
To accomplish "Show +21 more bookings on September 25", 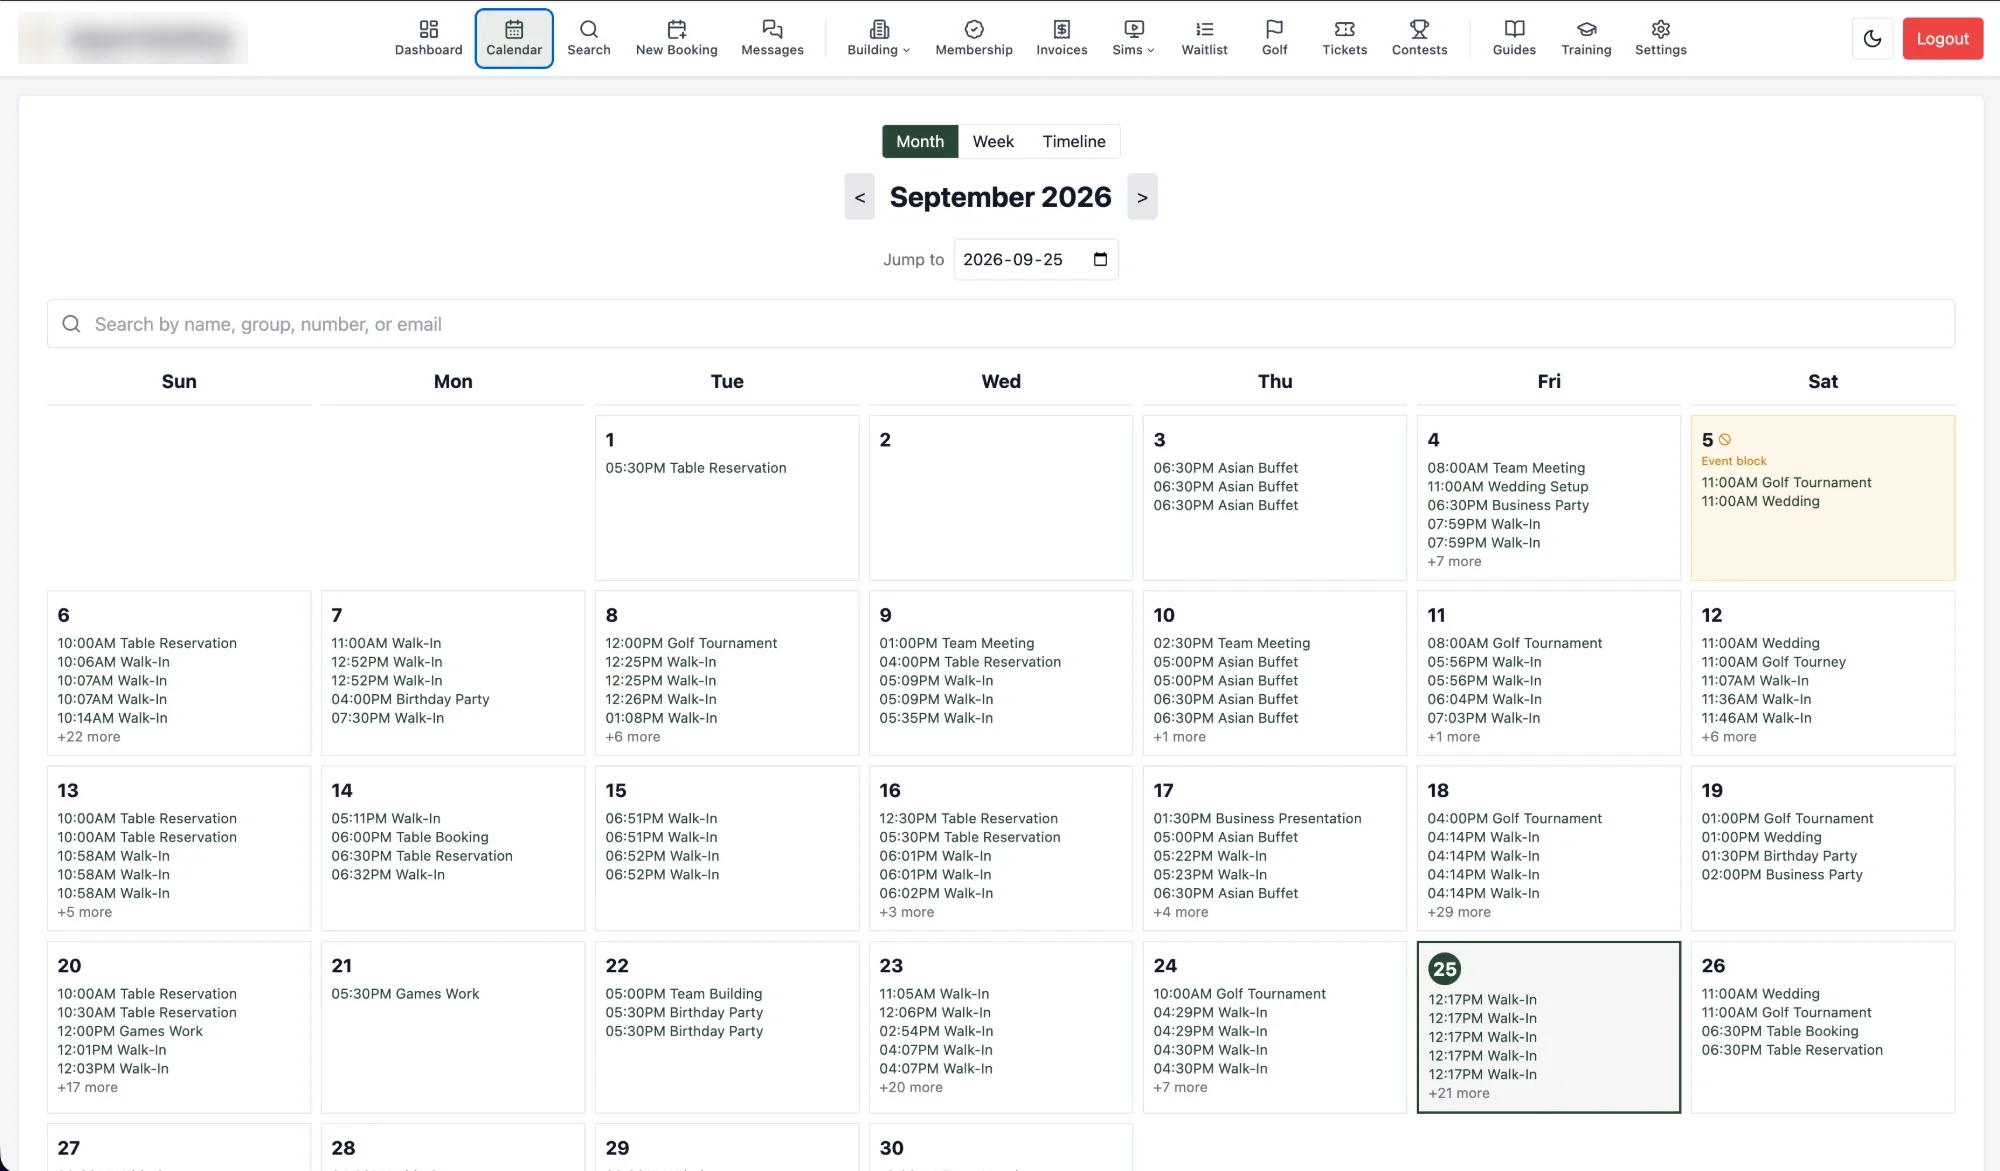I will (1458, 1093).
